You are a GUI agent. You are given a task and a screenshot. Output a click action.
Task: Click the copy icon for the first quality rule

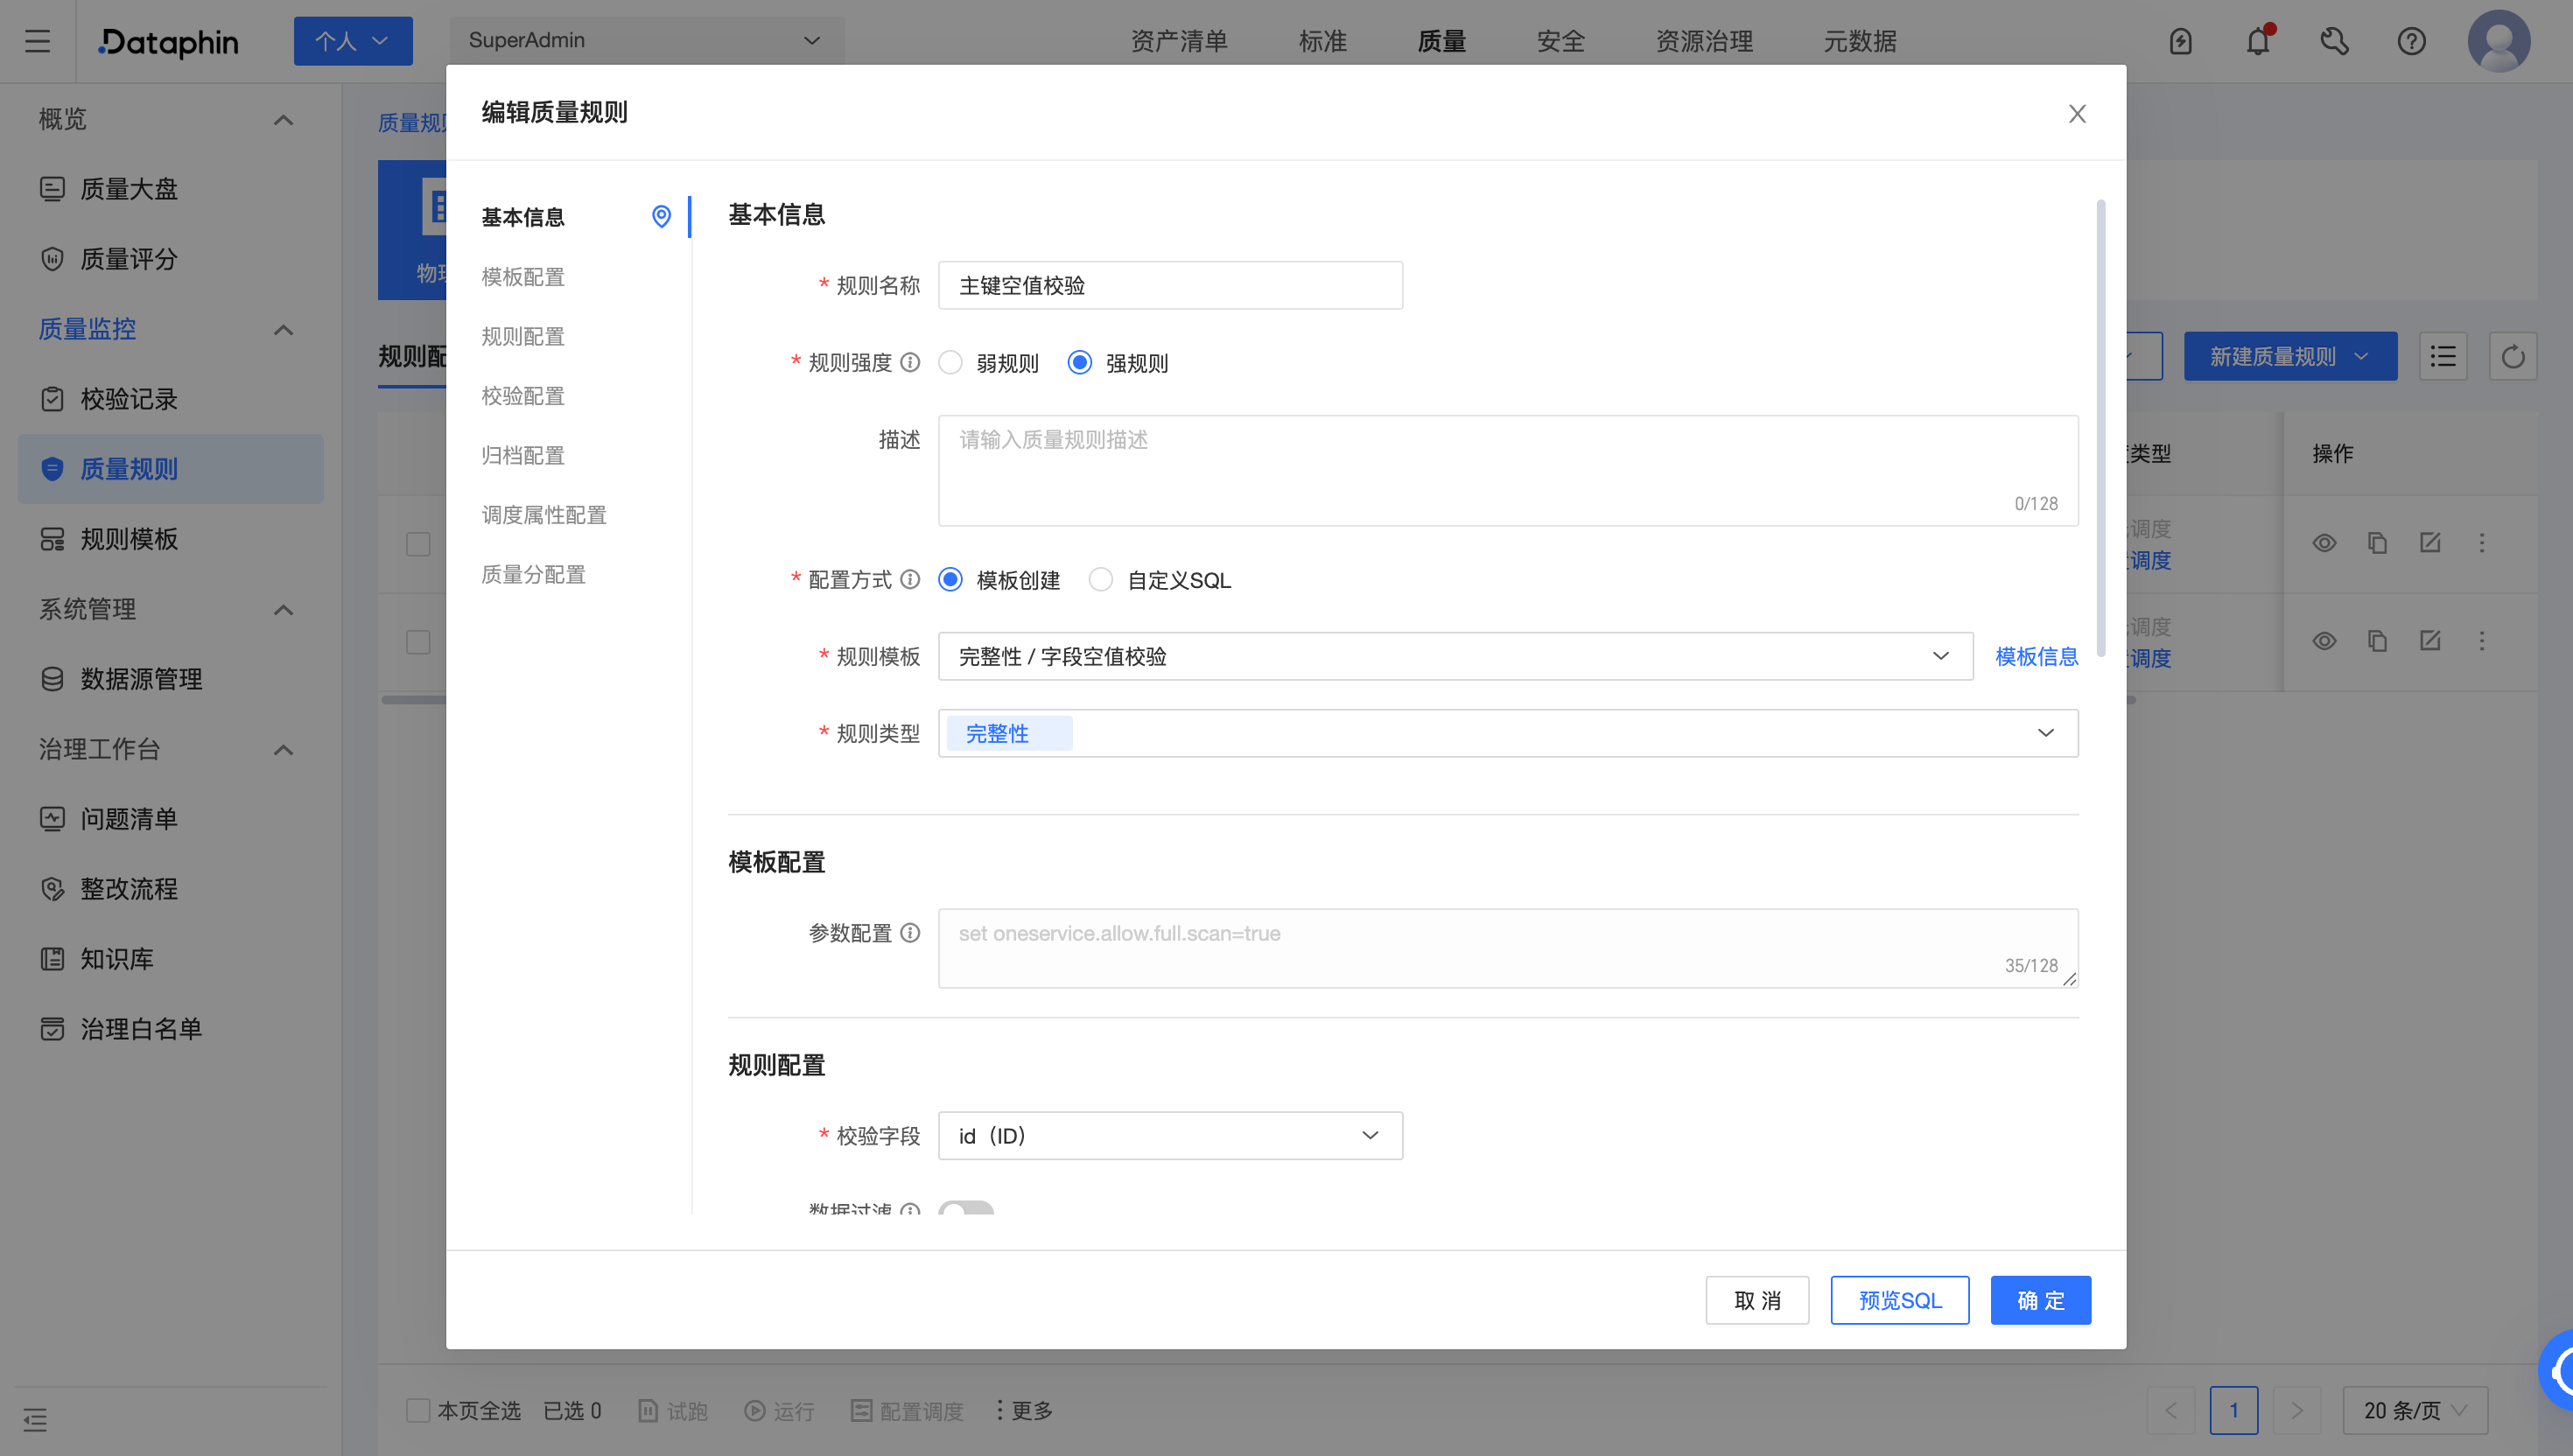(2377, 542)
